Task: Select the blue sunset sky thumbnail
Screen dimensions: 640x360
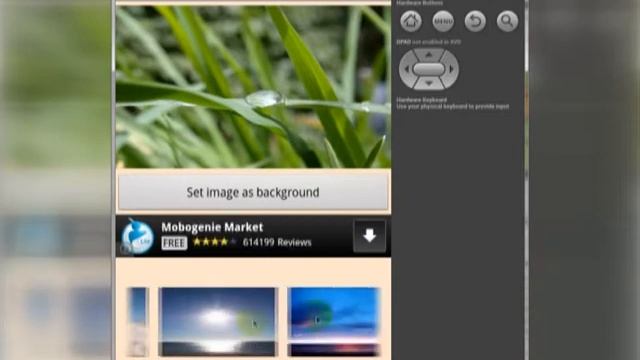Action: point(334,322)
